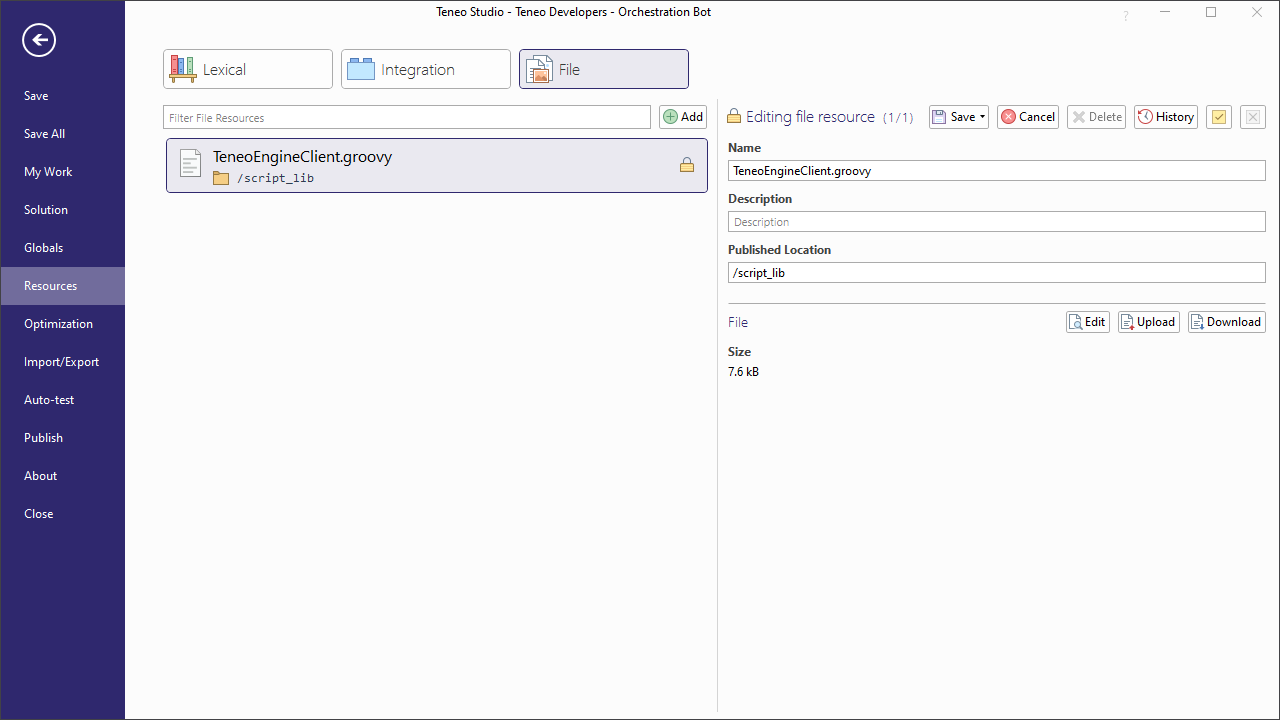Click the yellow checkmark icon button
Screen dimensions: 1280x720
click(x=1218, y=117)
